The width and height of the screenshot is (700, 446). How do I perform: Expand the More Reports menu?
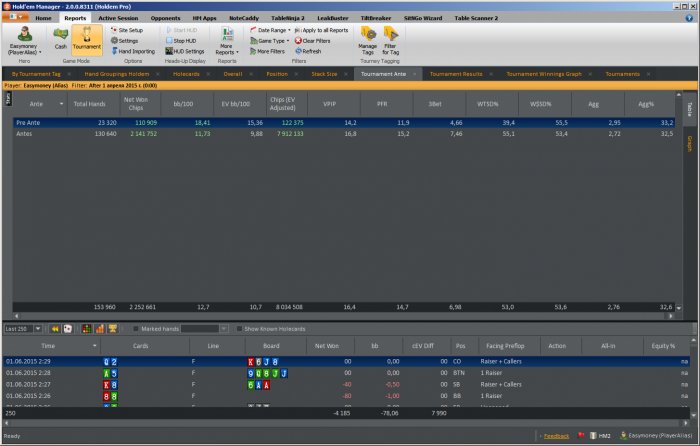point(227,41)
